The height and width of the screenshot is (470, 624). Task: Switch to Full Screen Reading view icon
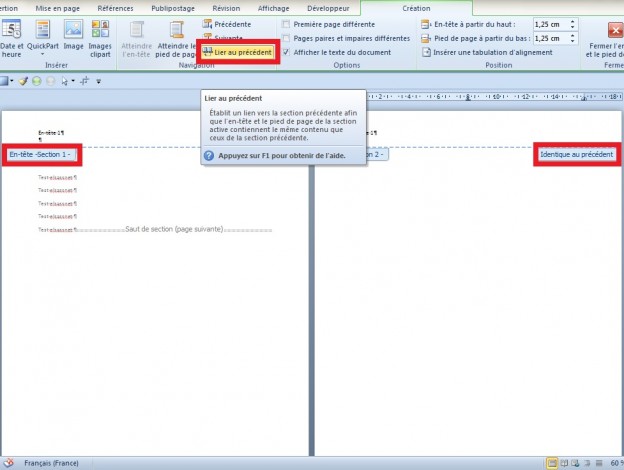pyautogui.click(x=564, y=463)
